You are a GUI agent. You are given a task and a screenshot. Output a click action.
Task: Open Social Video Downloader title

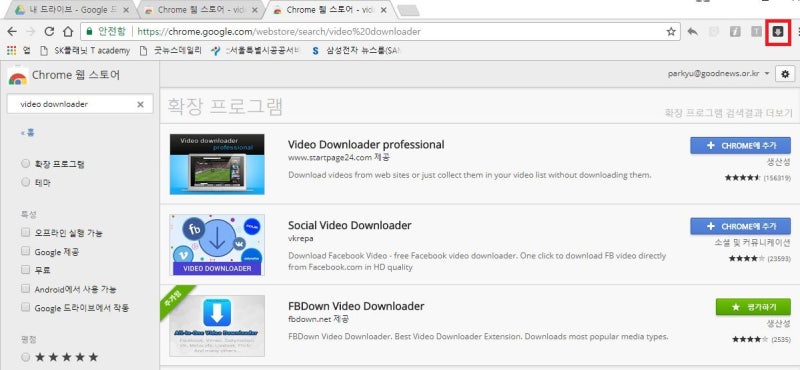[349, 225]
